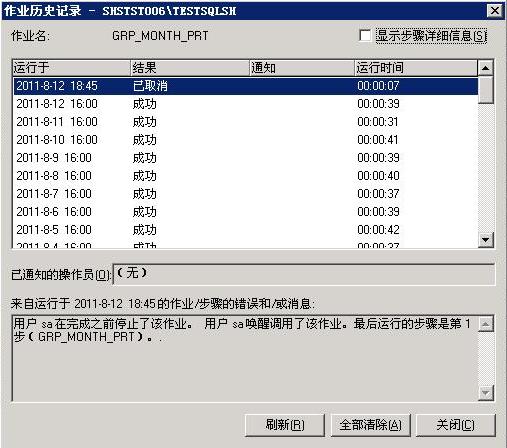The height and width of the screenshot is (448, 507).
Task: Sort by the 结果 column header
Action: (x=190, y=68)
